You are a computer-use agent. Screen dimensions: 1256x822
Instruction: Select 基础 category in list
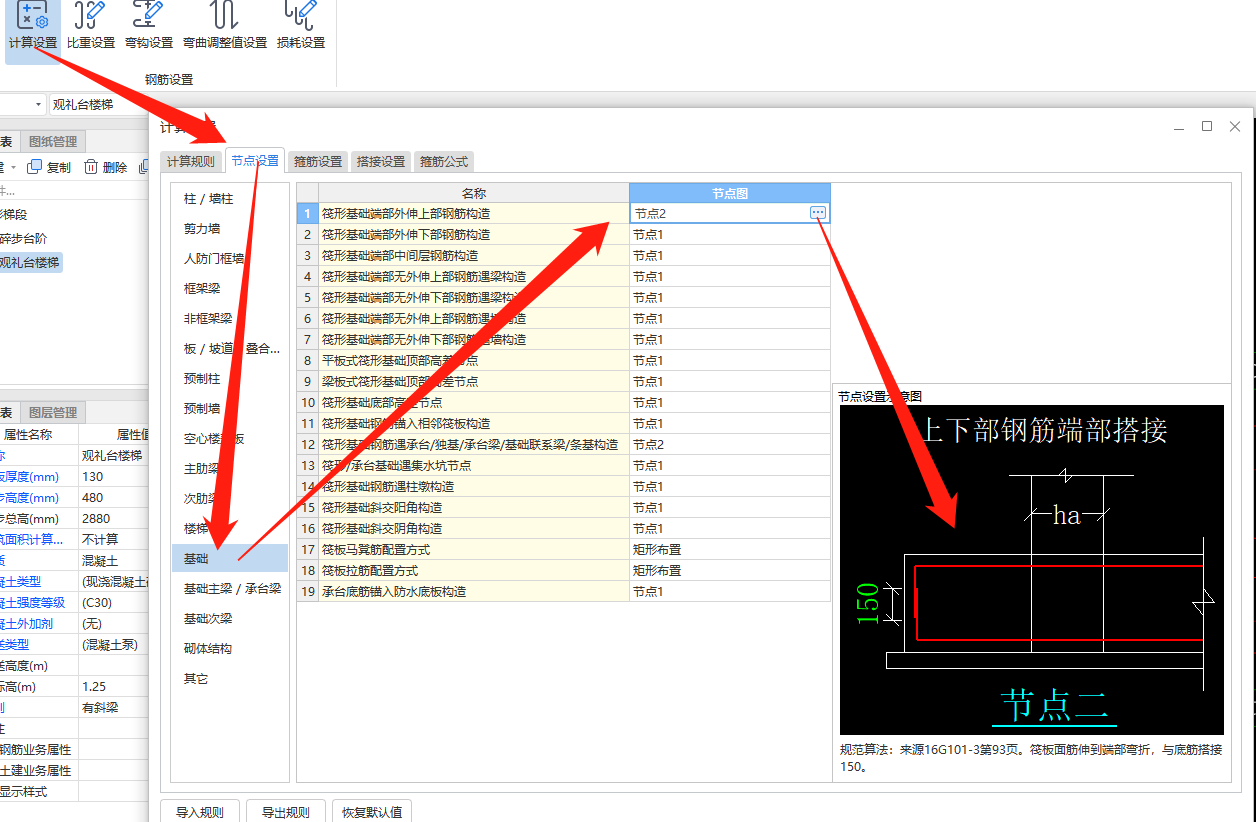tap(229, 558)
